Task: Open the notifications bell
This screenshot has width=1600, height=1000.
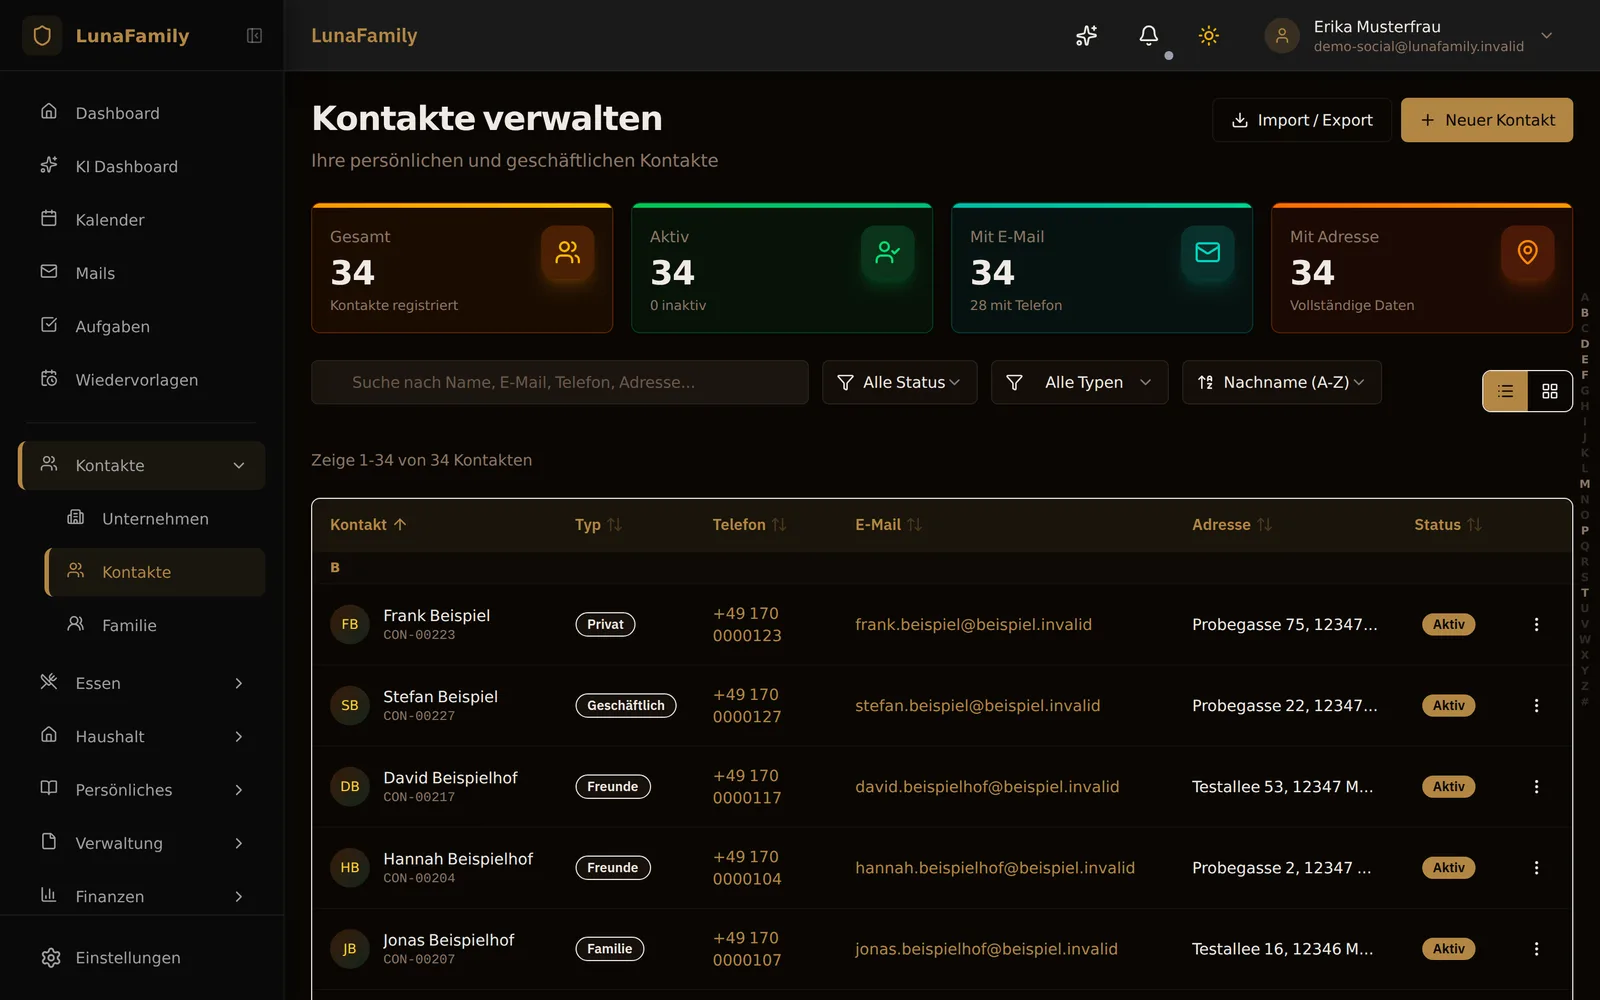Action: (x=1149, y=36)
